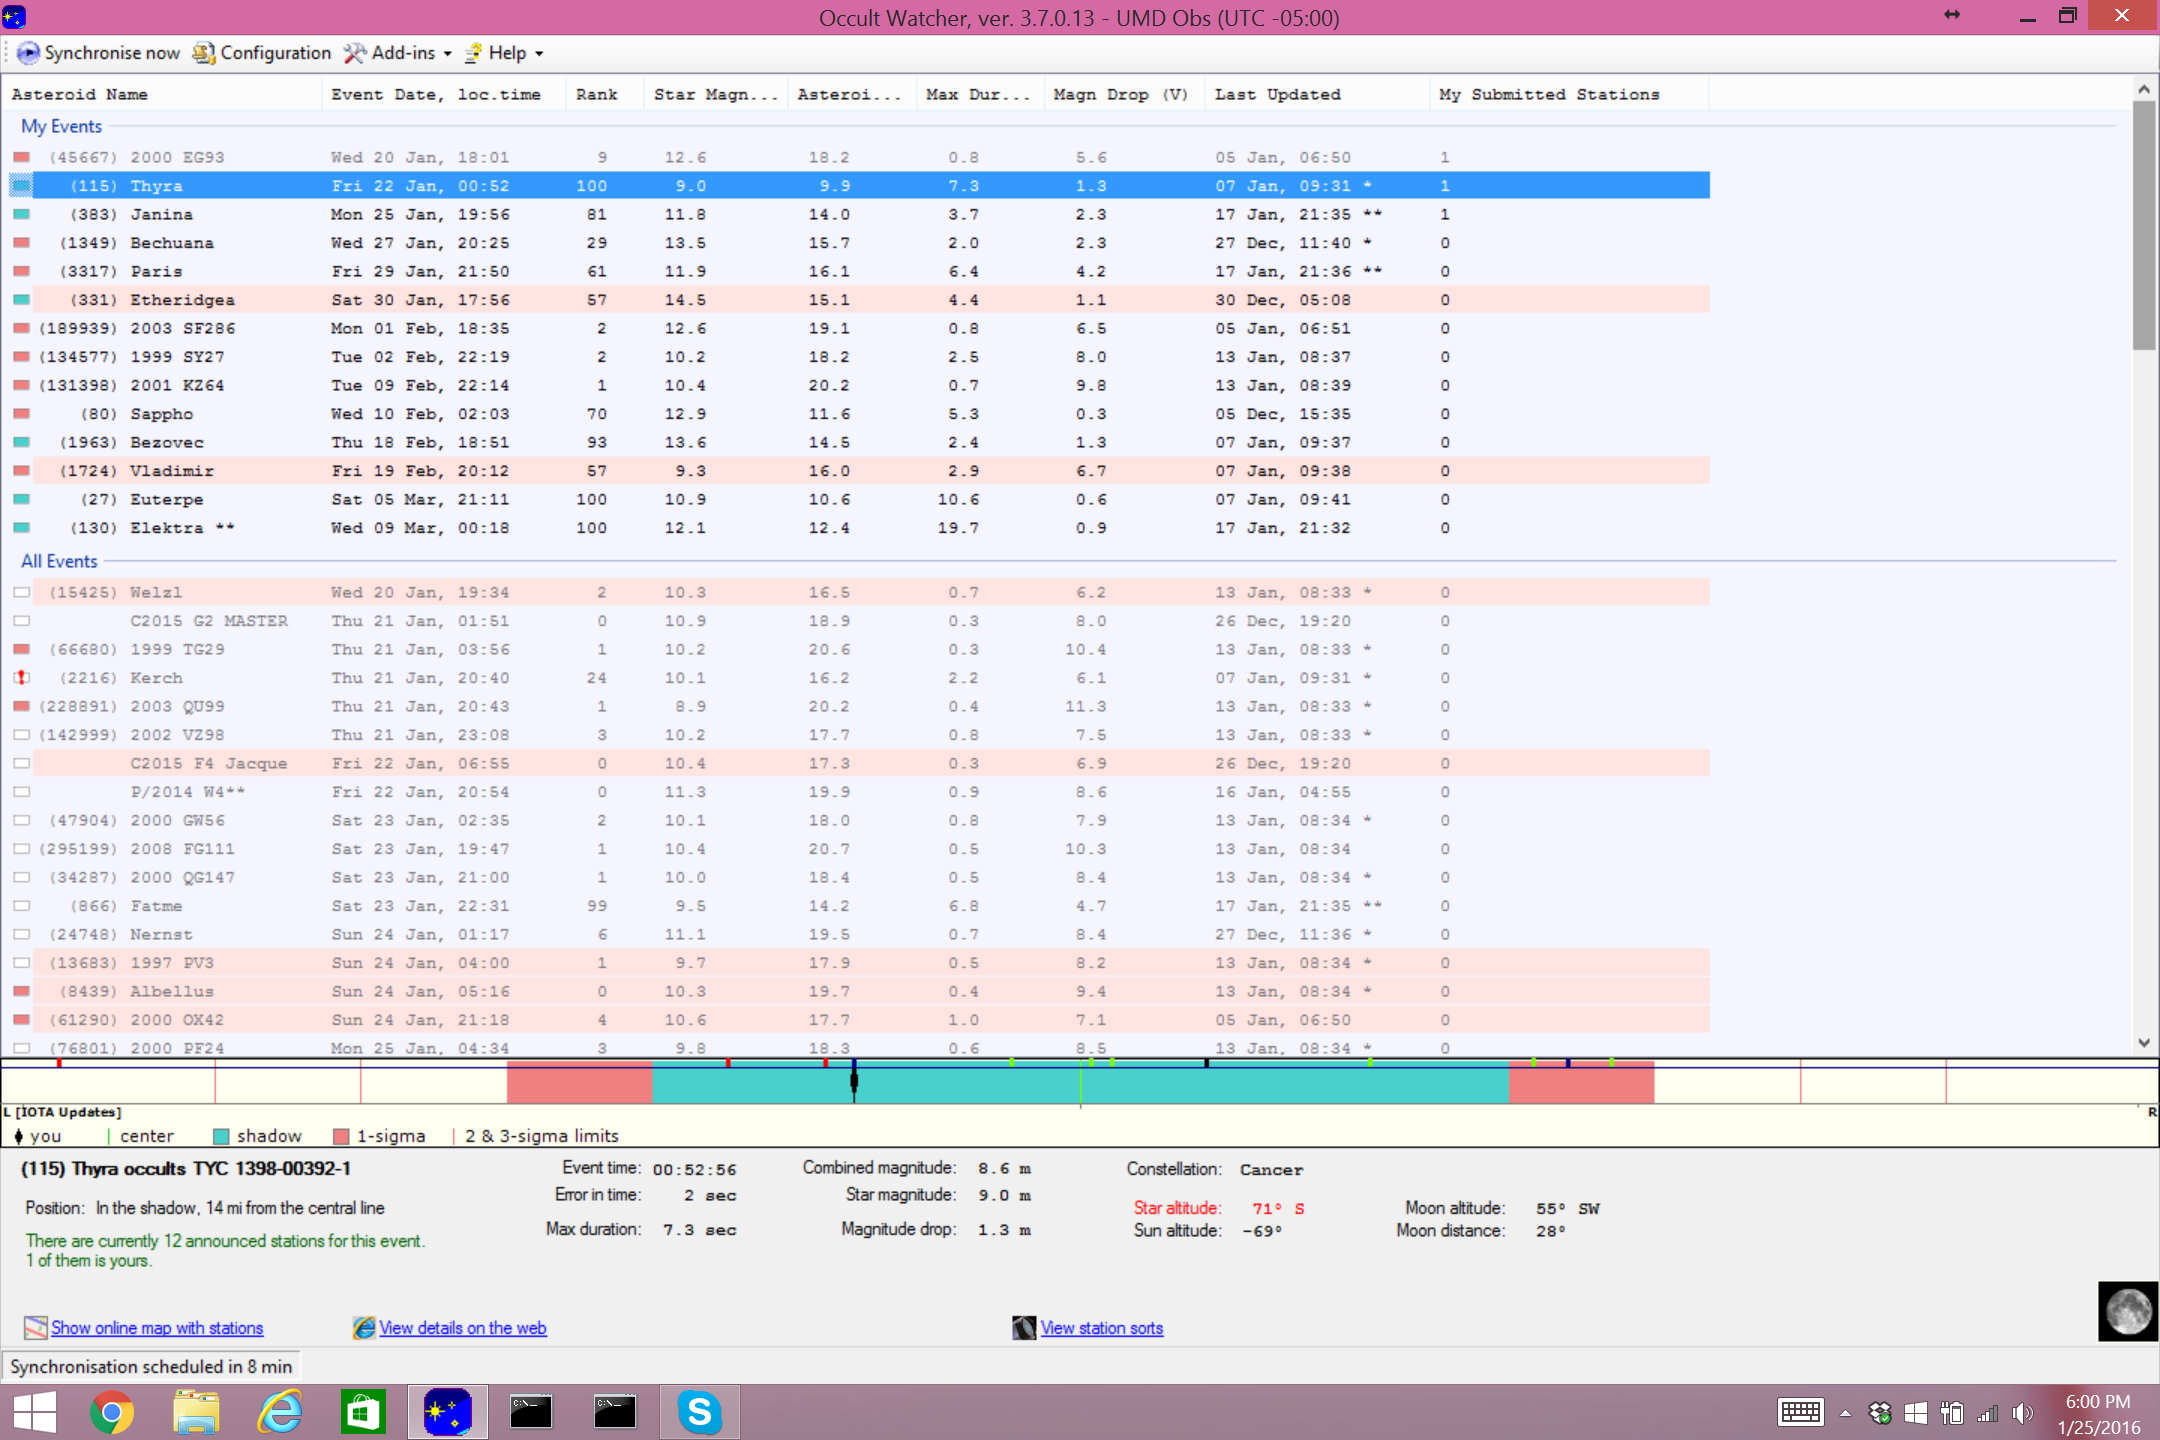This screenshot has width=2160, height=1440.
Task: Collapse the My Events group header
Action: click(x=61, y=127)
